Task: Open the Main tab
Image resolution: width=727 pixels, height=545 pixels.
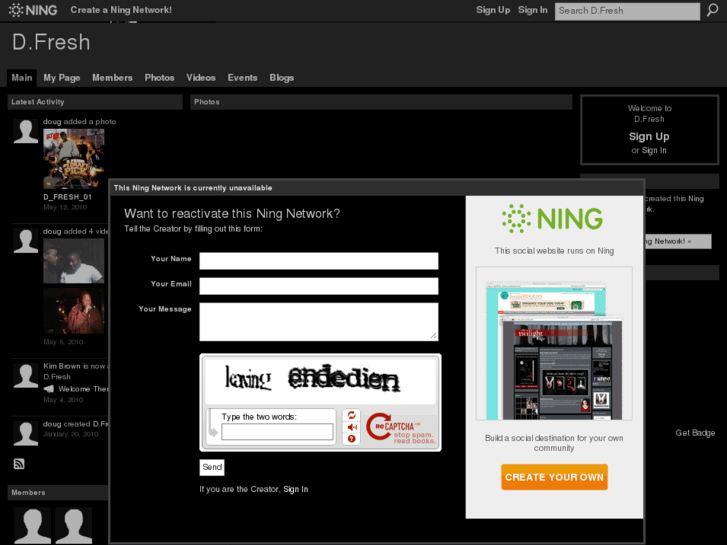Action: coord(22,77)
